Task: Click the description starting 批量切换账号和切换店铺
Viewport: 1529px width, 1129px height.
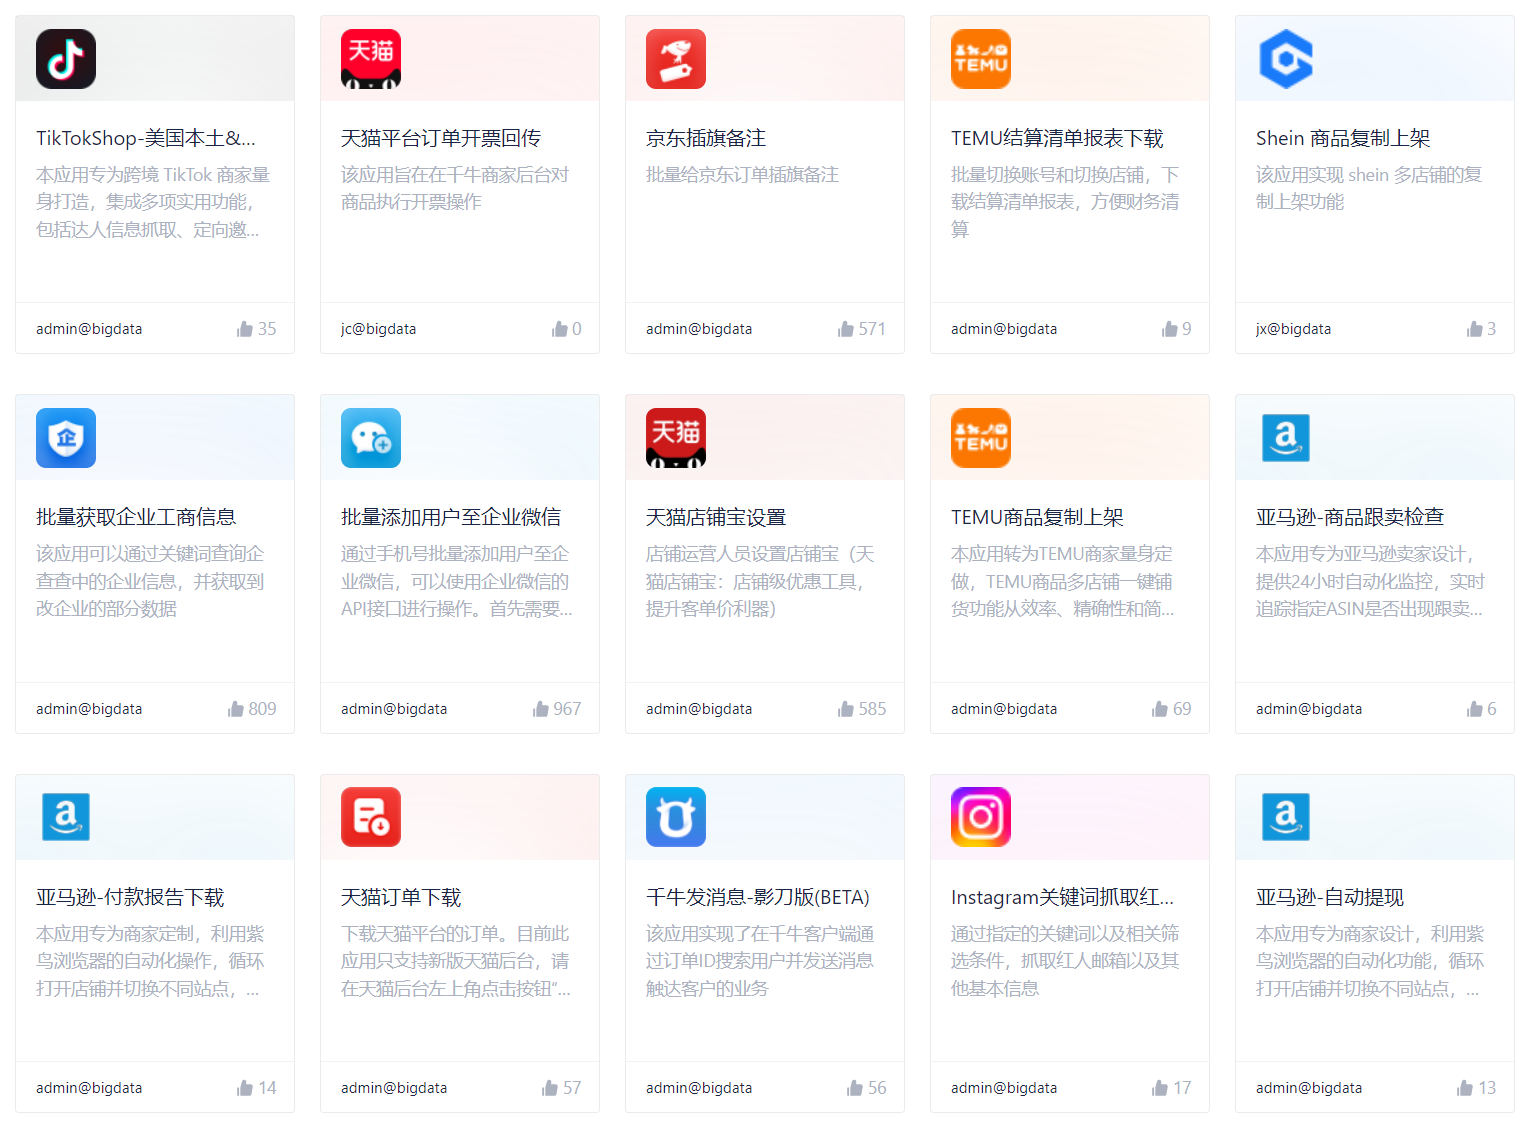Action: [1065, 202]
